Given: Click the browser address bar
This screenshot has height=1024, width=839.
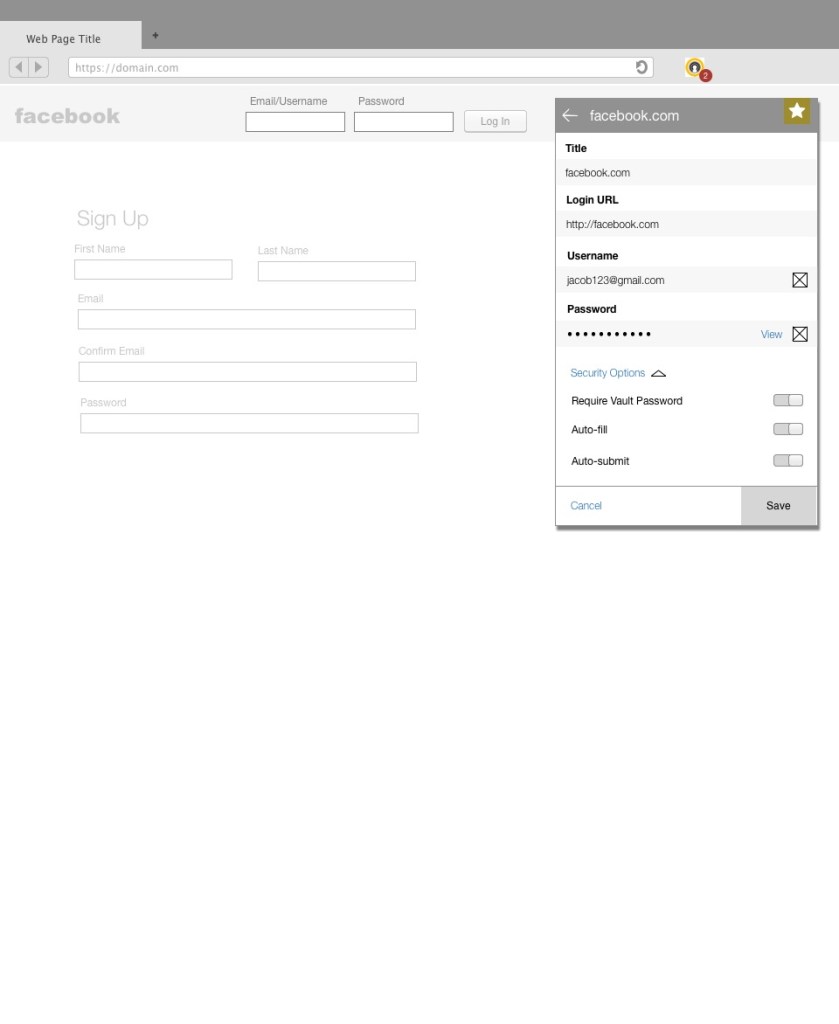Looking at the screenshot, I should [350, 68].
